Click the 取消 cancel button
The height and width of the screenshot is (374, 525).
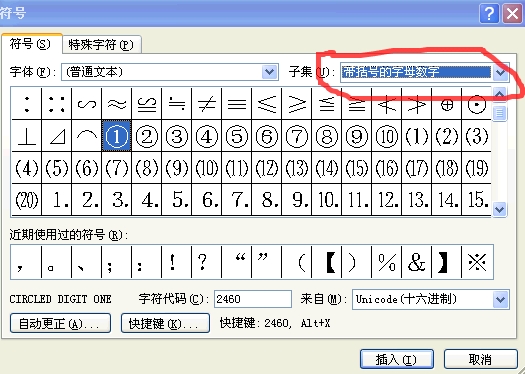point(480,359)
